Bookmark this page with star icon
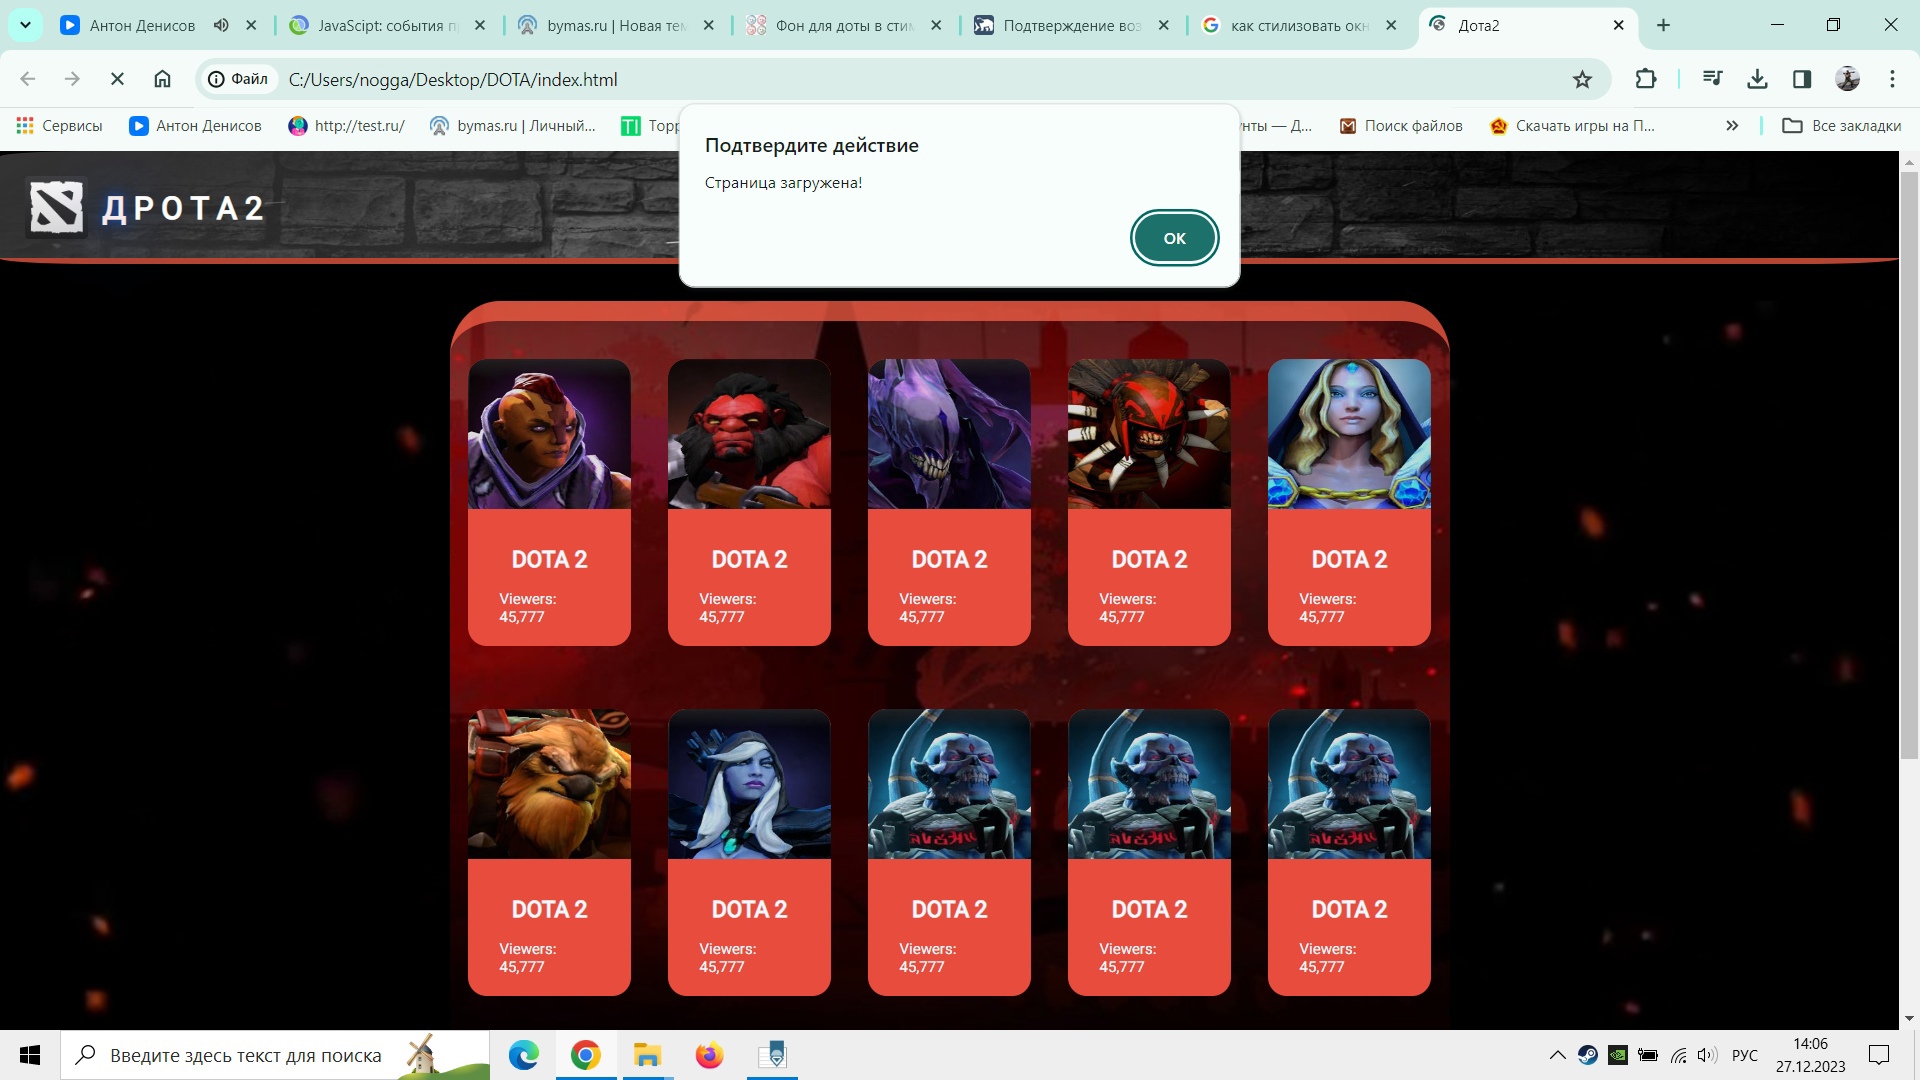Viewport: 1920px width, 1080px height. point(1582,79)
